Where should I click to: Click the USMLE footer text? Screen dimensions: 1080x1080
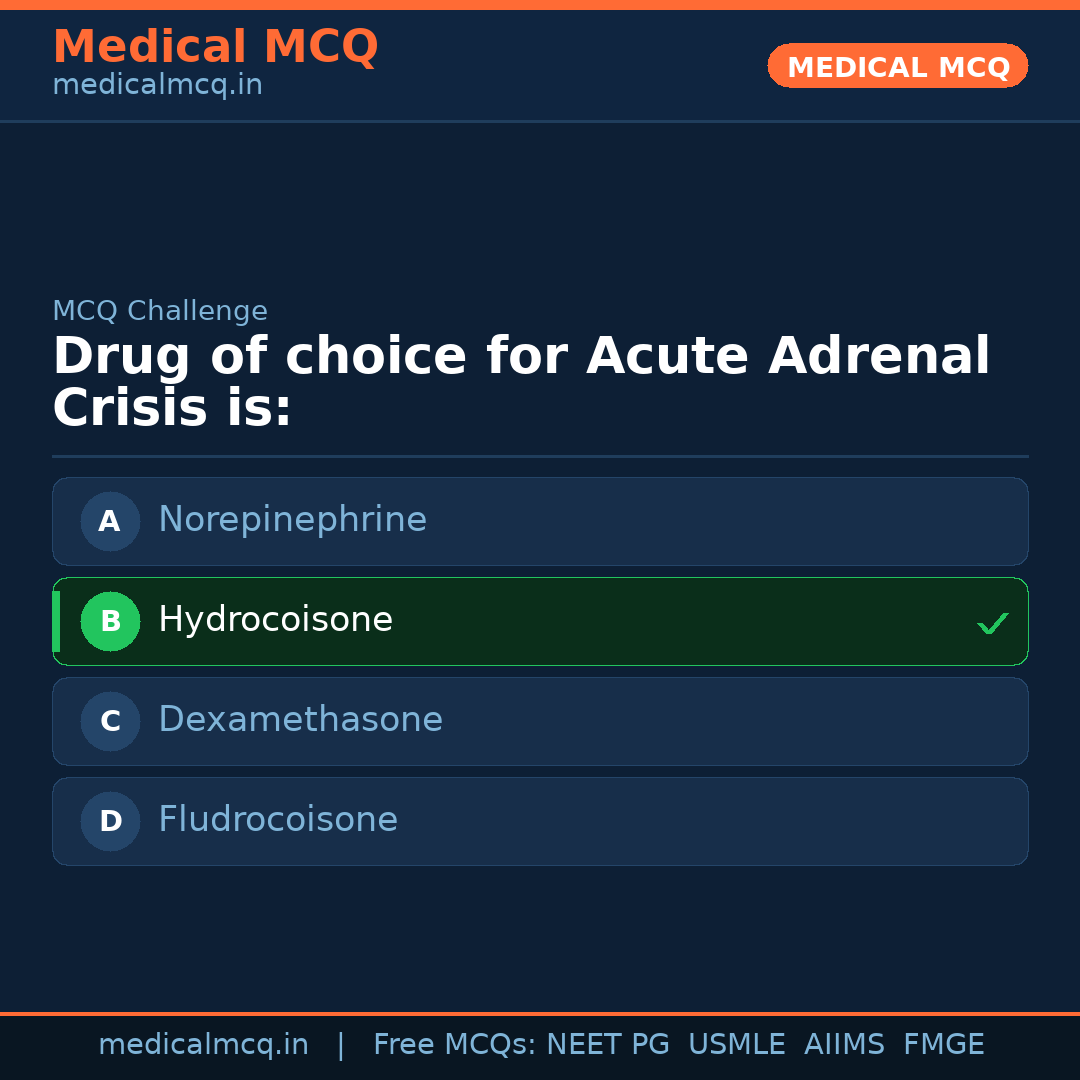[x=736, y=1045]
